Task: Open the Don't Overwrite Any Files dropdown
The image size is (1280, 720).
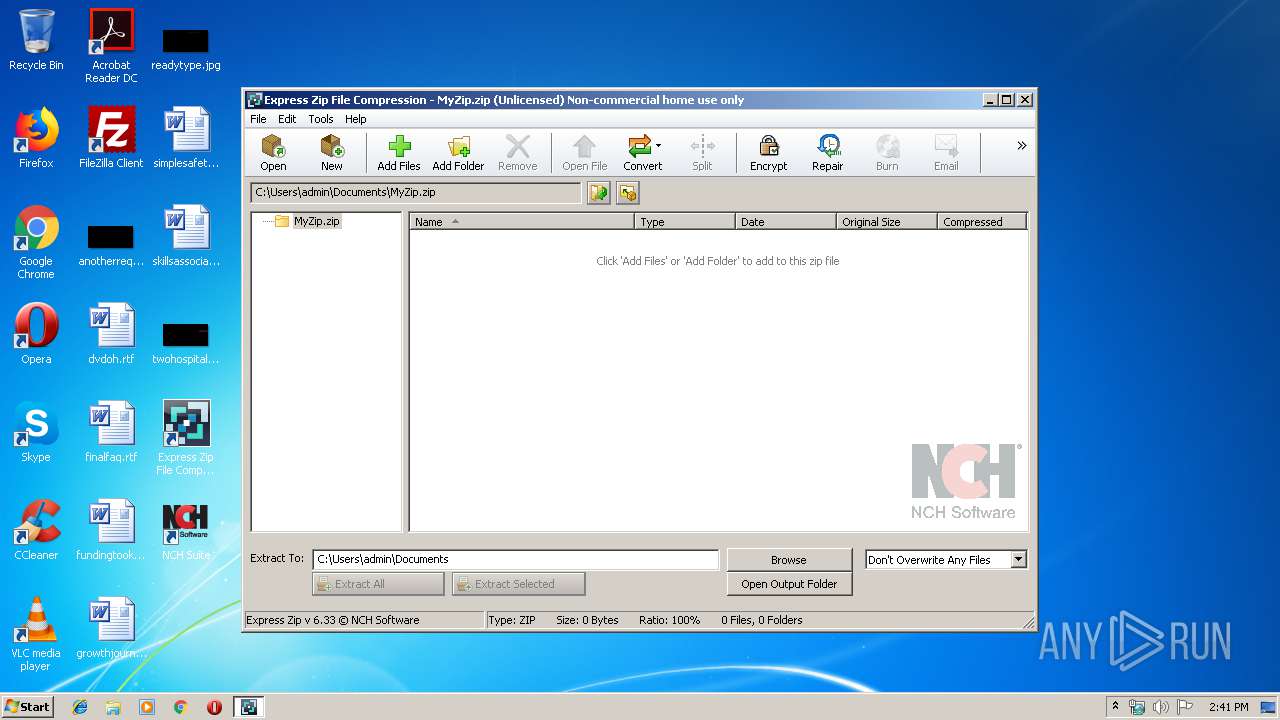Action: click(x=1018, y=560)
